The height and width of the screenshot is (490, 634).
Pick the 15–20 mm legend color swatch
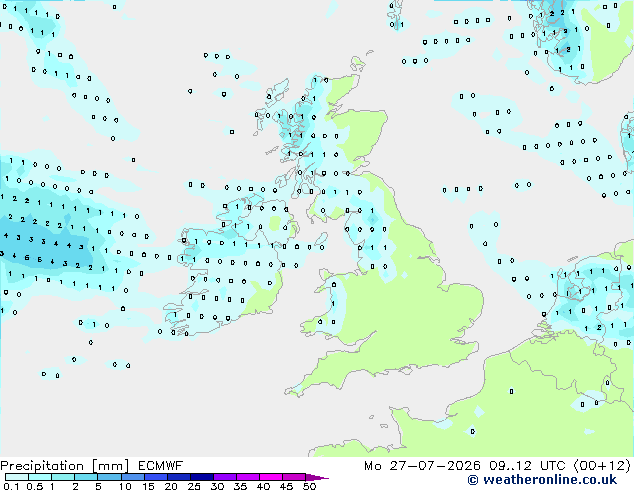(156, 477)
